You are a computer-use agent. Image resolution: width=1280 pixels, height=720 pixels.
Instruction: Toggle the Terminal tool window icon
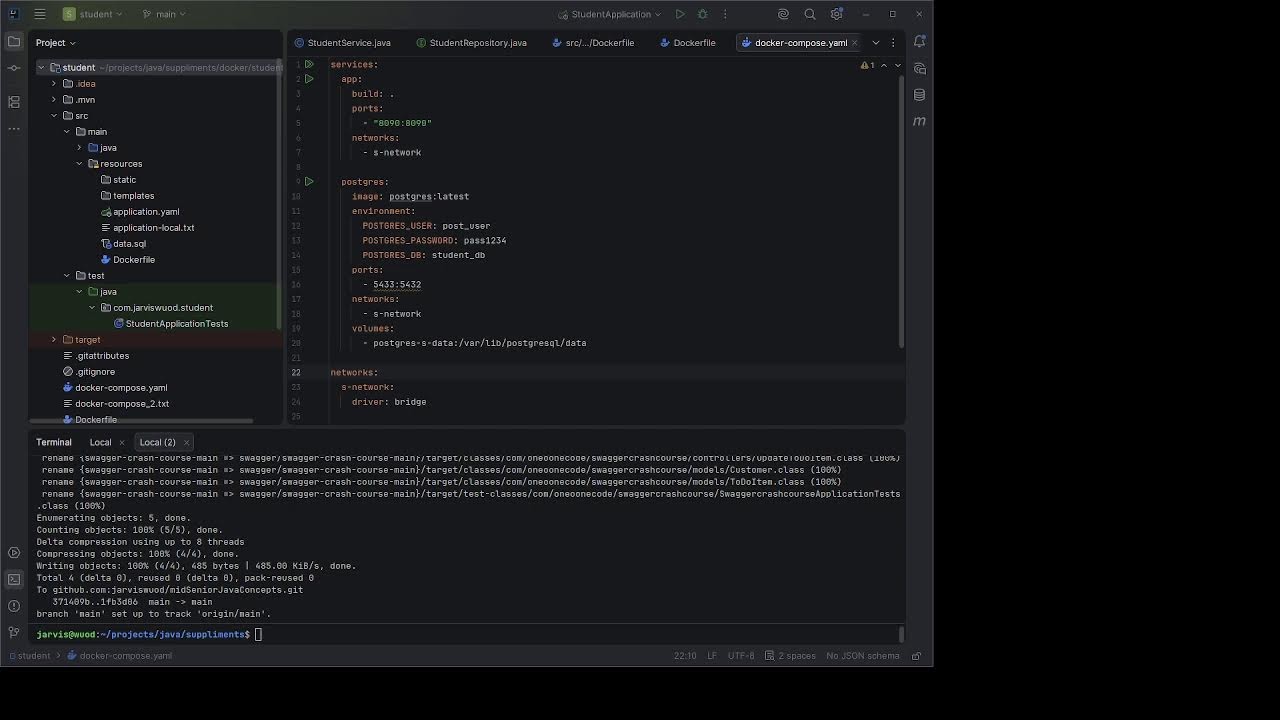tap(14, 579)
